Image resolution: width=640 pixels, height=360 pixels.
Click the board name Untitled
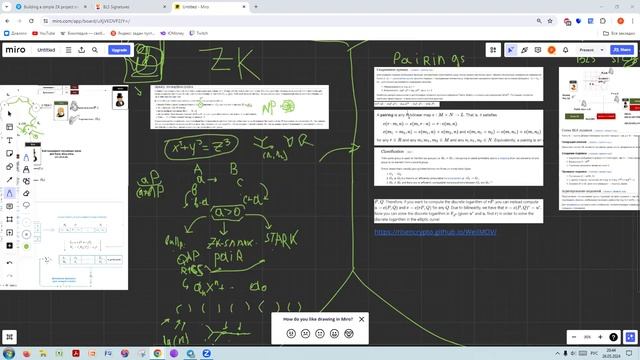[46, 50]
